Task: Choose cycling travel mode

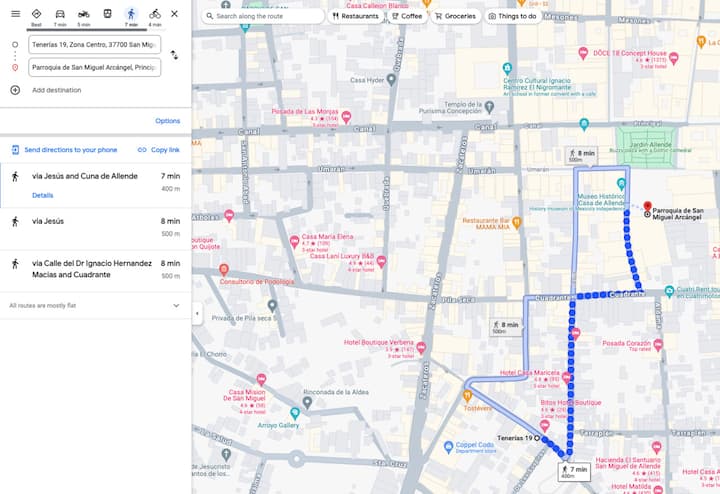Action: click(x=154, y=14)
